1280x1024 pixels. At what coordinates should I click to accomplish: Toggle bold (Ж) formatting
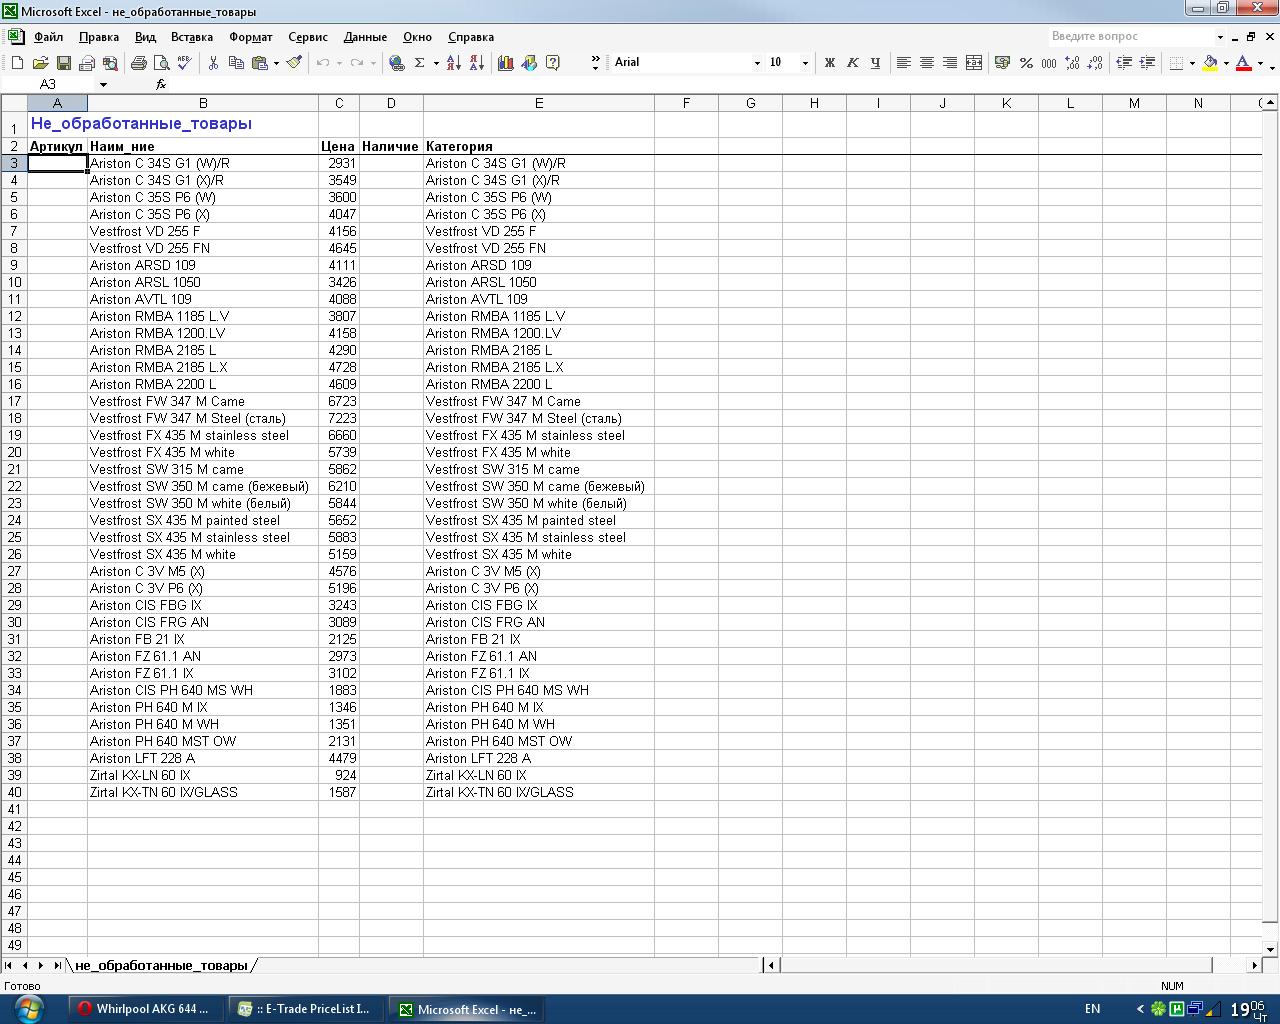[x=829, y=63]
